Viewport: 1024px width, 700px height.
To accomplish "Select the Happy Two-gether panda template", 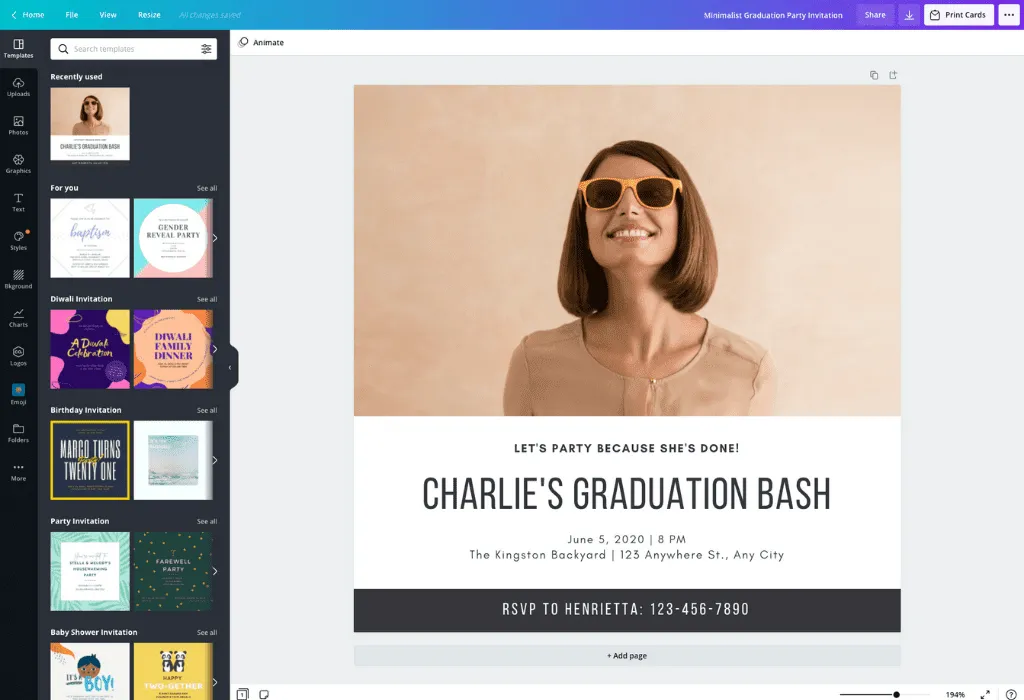I will coord(173,671).
